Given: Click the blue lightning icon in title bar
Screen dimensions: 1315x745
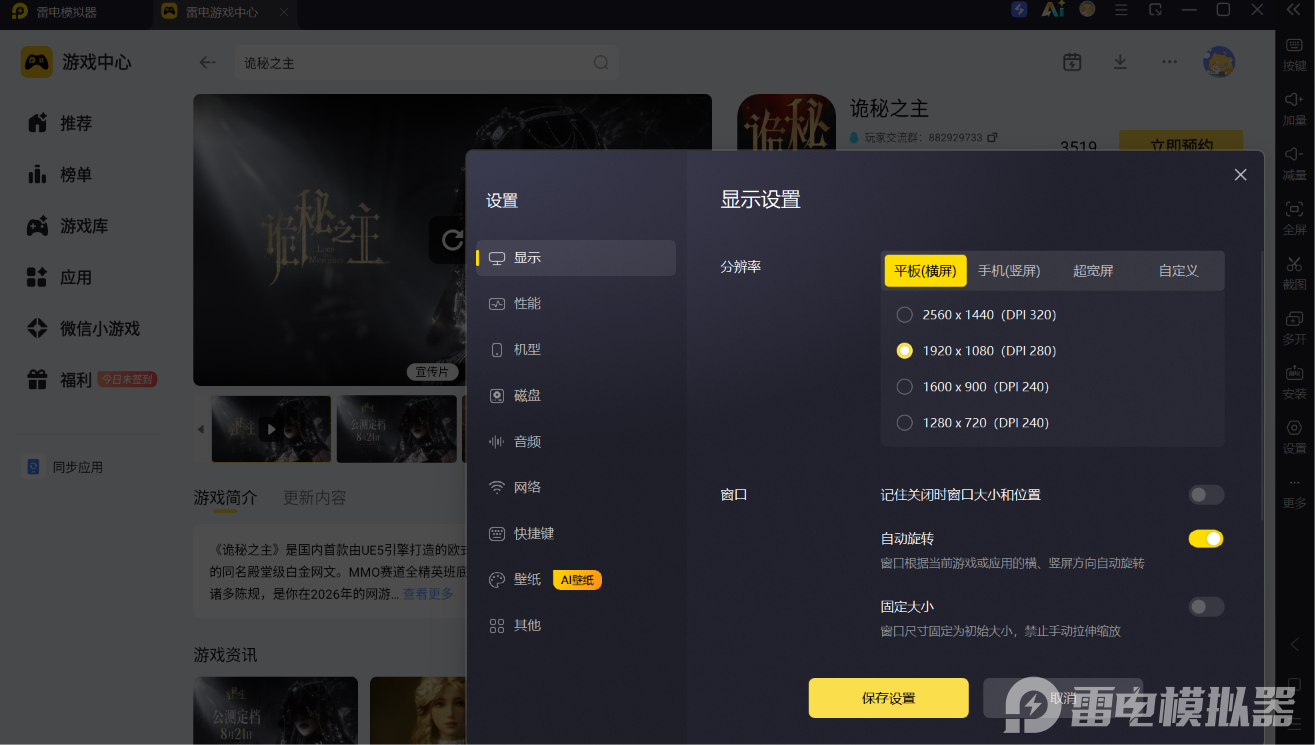Looking at the screenshot, I should click(x=1019, y=10).
